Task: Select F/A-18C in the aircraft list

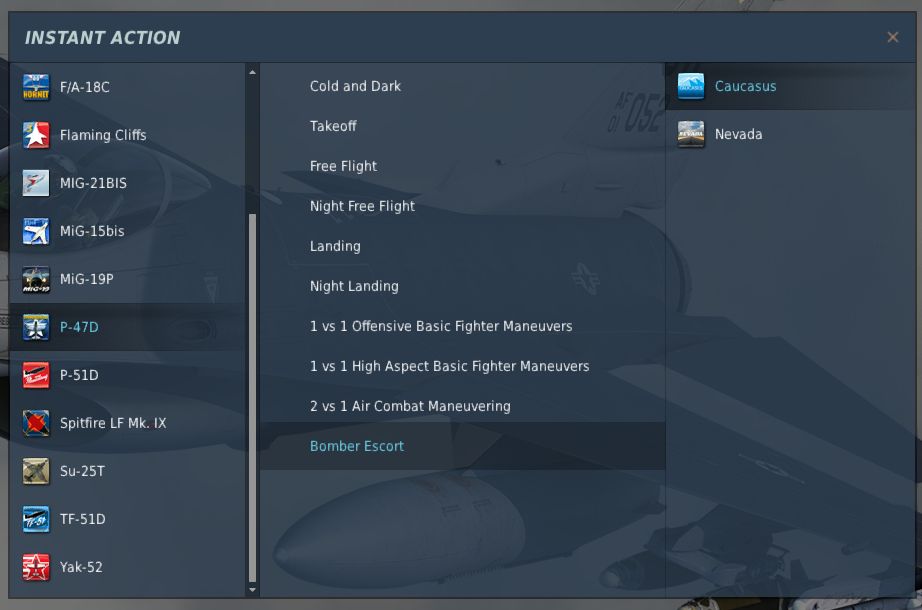Action: pyautogui.click(x=128, y=87)
